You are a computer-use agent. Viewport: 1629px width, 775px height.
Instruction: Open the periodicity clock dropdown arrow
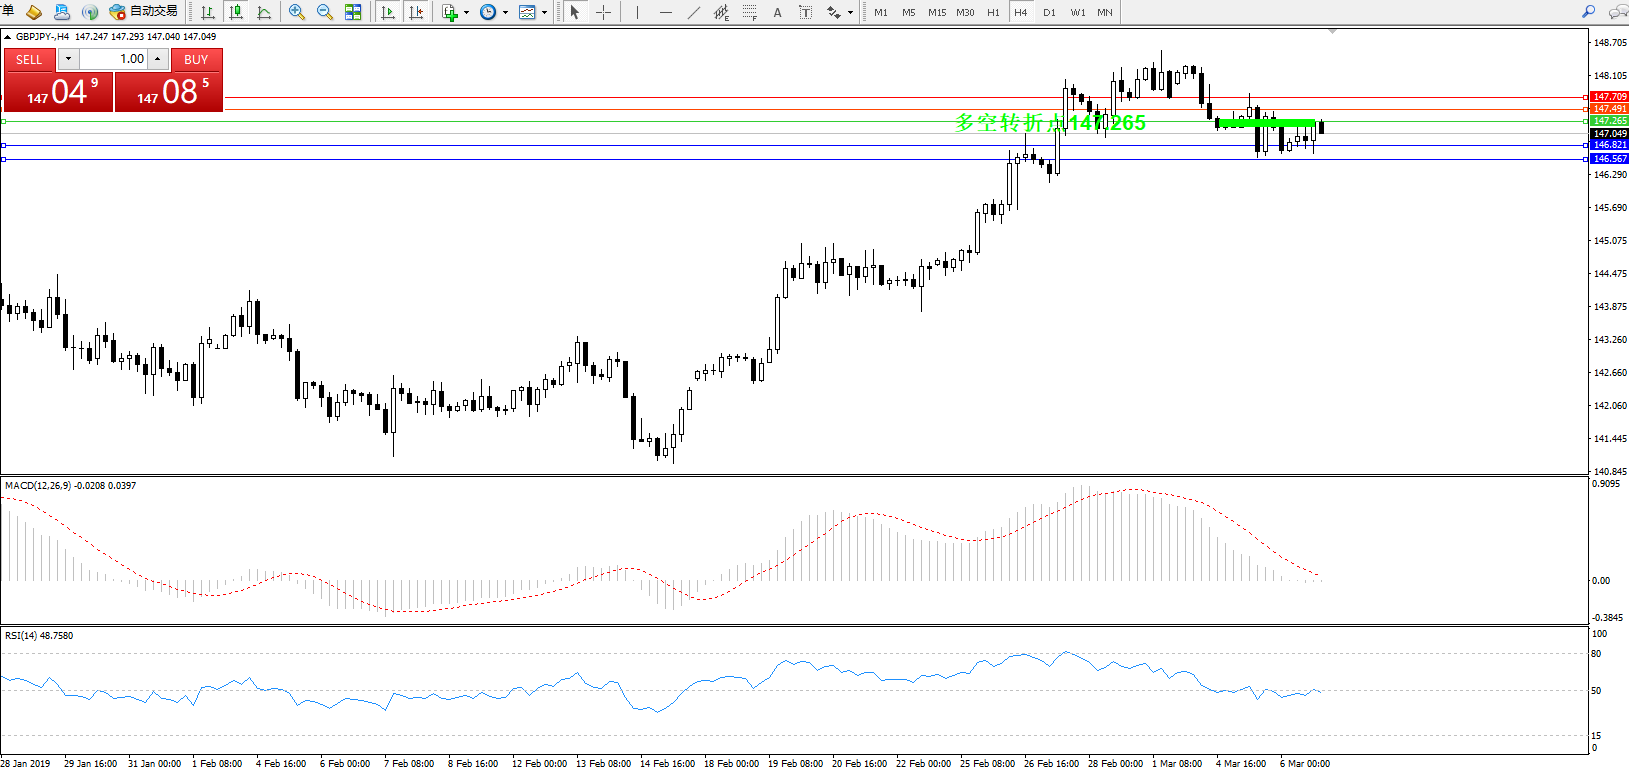coord(505,13)
